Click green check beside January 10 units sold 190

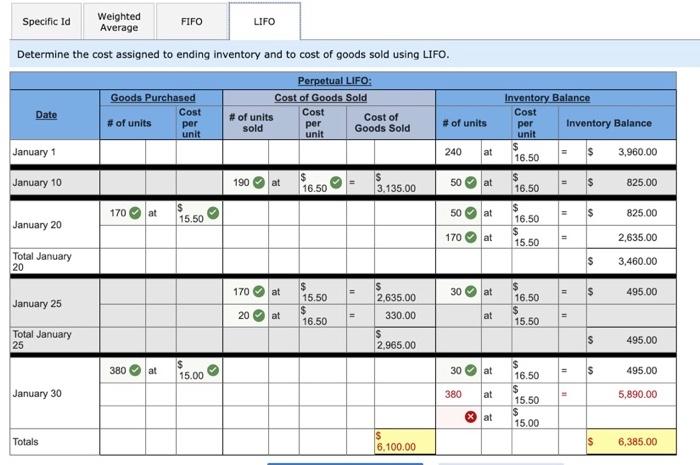tap(259, 183)
